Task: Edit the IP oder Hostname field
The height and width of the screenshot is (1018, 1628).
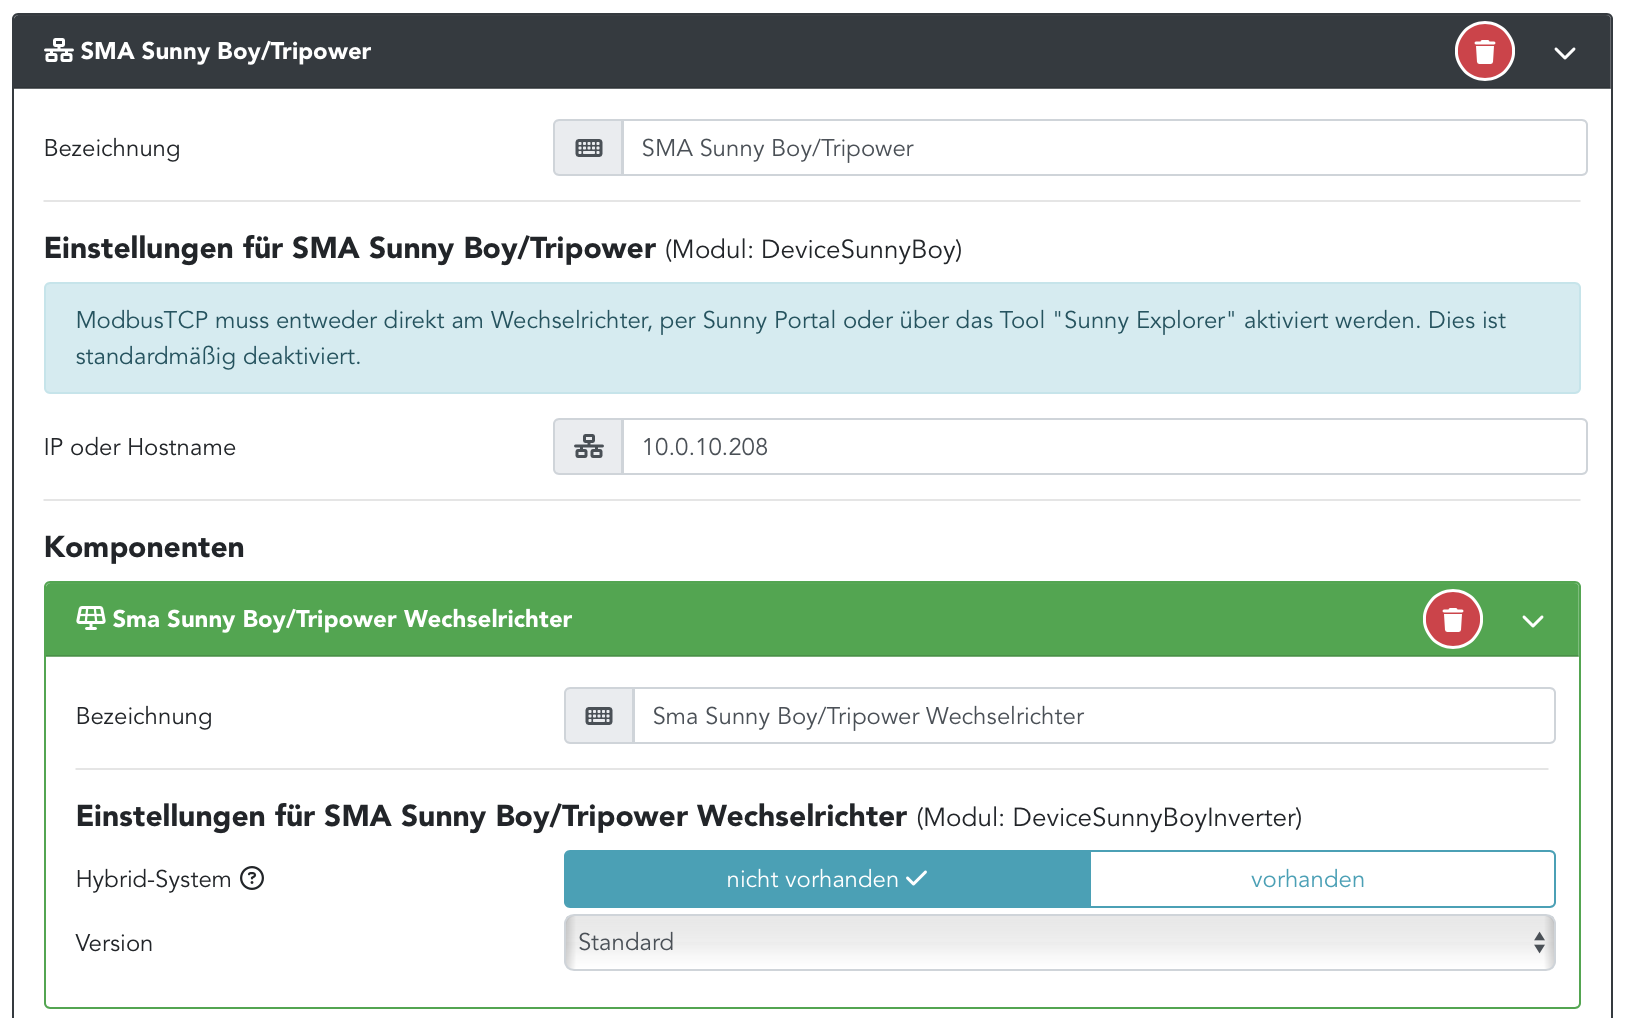Action: click(1103, 447)
